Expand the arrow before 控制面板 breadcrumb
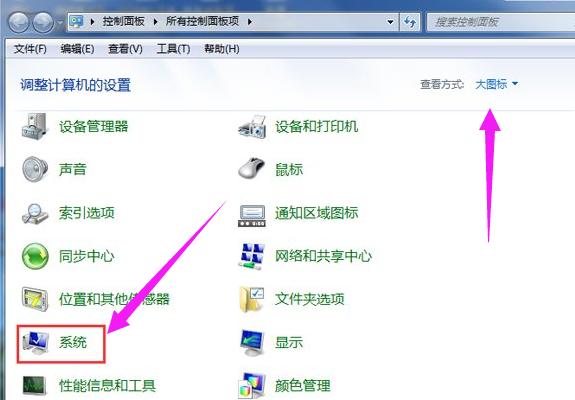 pyautogui.click(x=92, y=22)
